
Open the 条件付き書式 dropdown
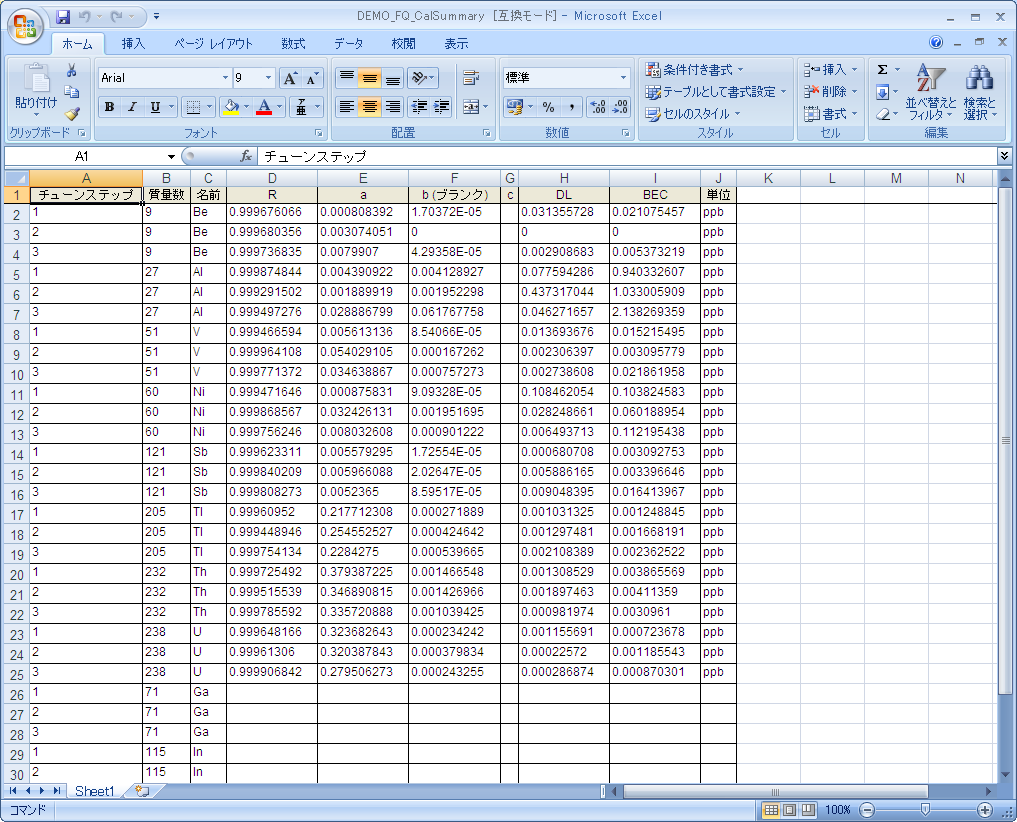click(x=694, y=69)
